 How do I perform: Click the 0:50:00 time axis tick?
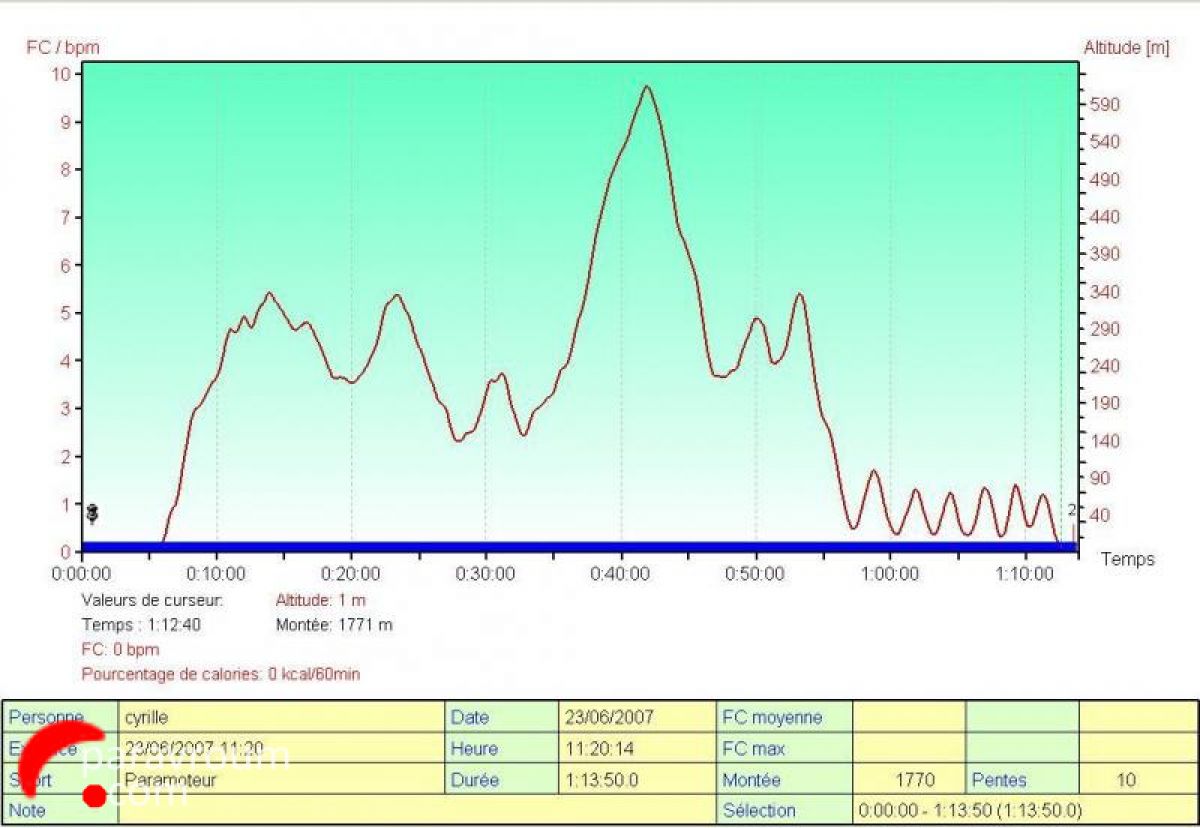coord(755,574)
